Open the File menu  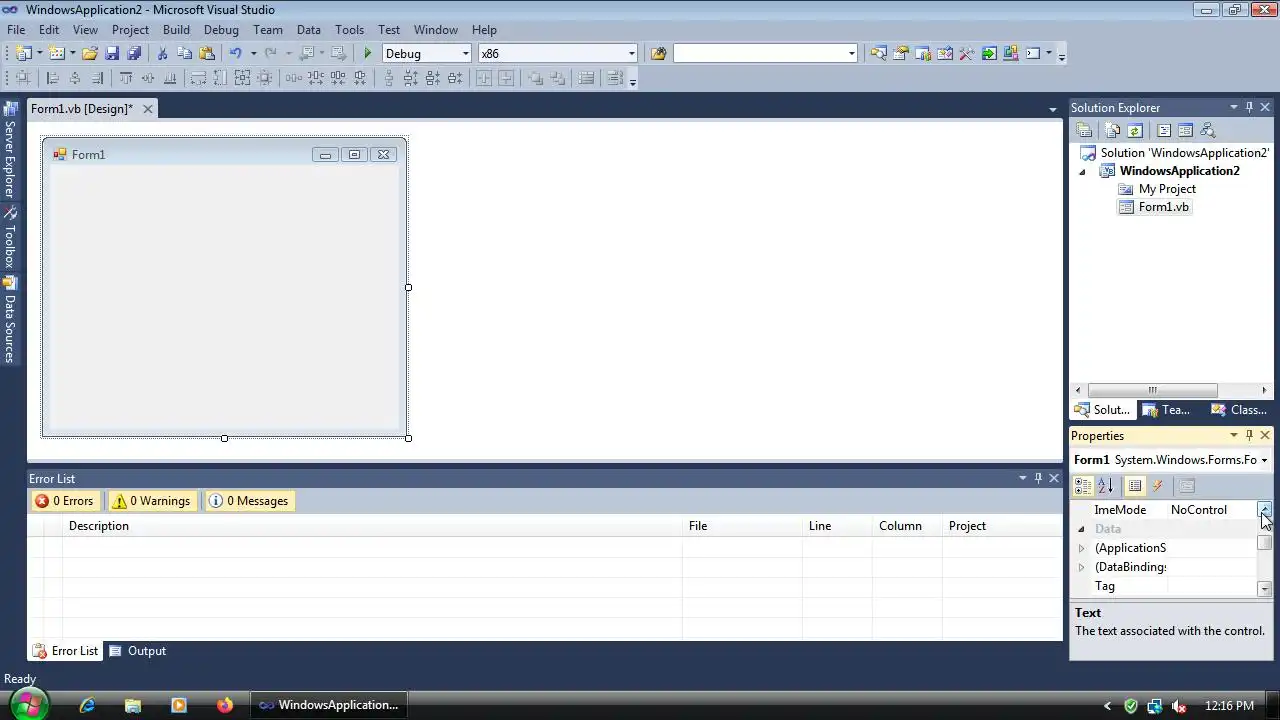pos(16,30)
